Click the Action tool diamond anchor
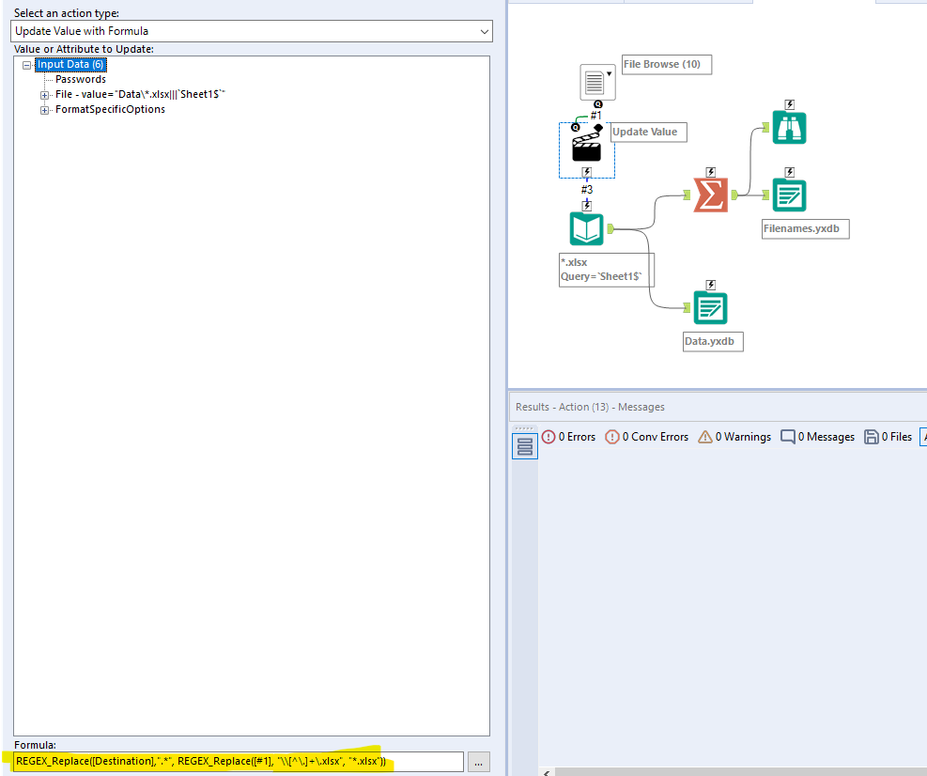This screenshot has height=776, width=927. (x=598, y=128)
